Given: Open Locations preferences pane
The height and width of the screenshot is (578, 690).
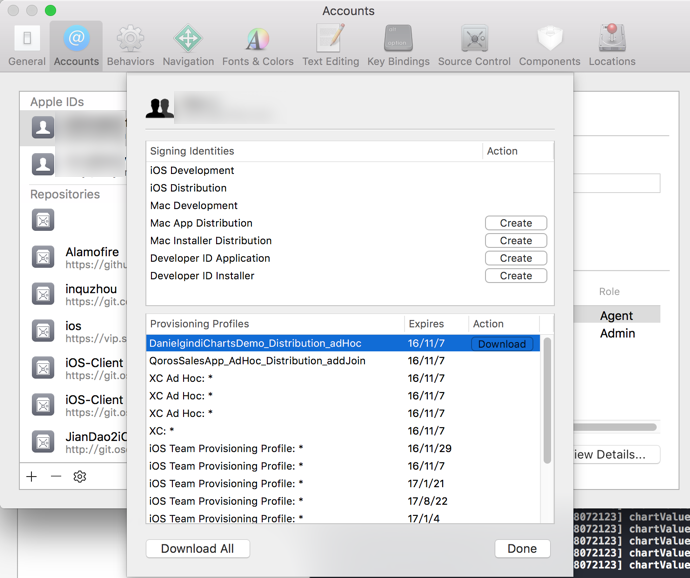Looking at the screenshot, I should tap(612, 46).
